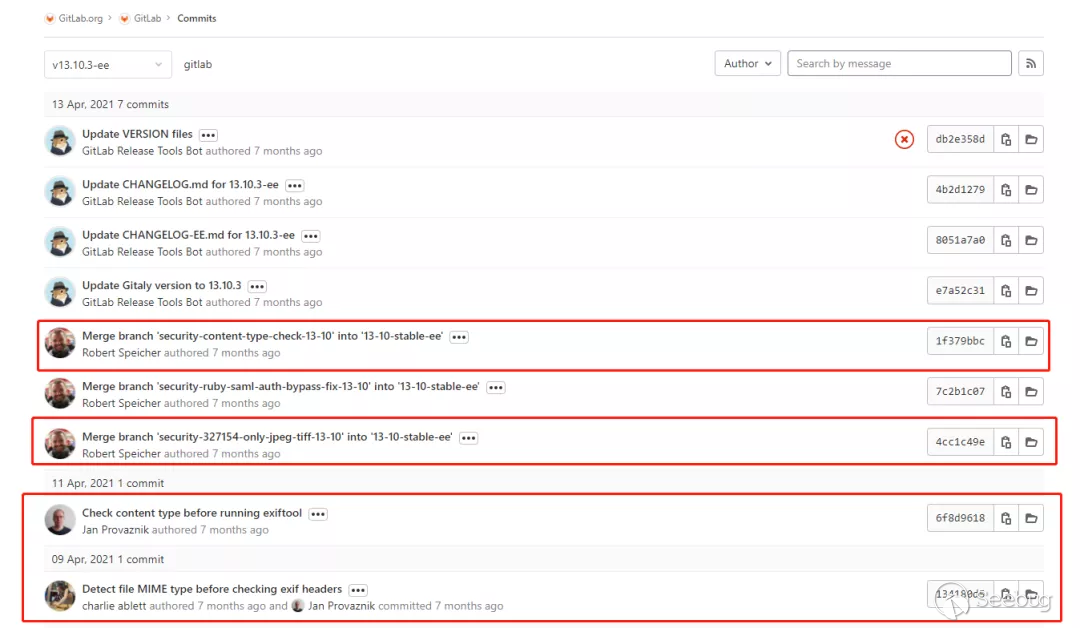Expand description of Update CHANGELOG.md commit
1080x628 pixels.
tap(295, 185)
